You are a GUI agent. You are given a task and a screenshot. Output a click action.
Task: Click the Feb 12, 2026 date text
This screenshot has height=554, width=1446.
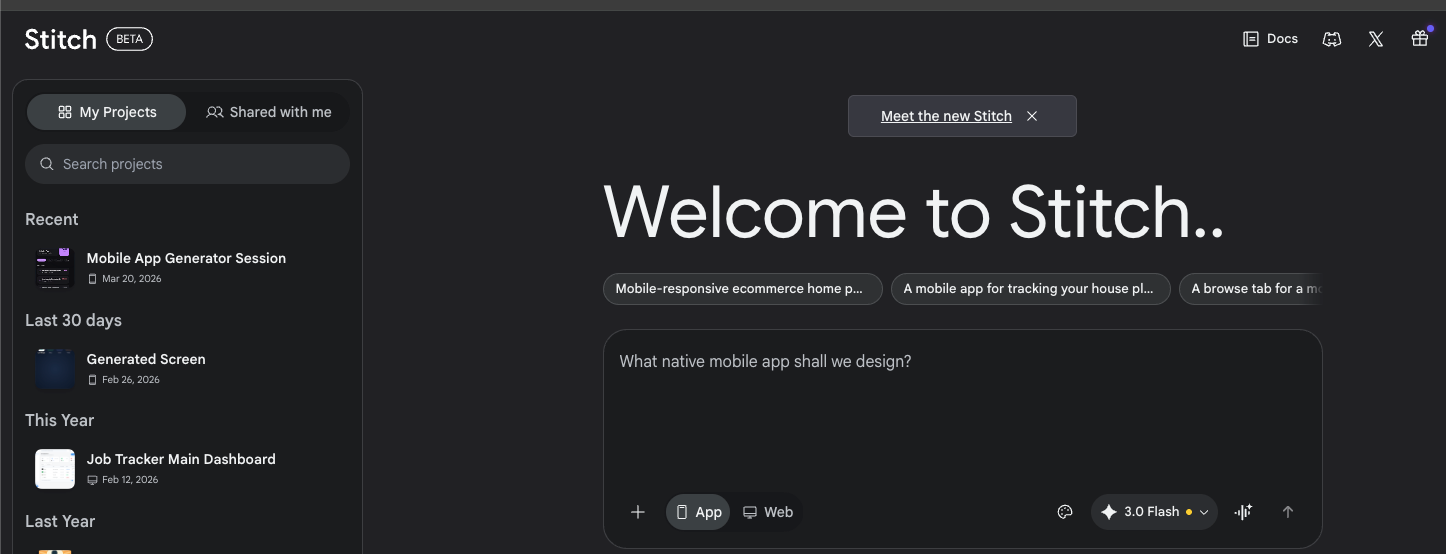130,480
